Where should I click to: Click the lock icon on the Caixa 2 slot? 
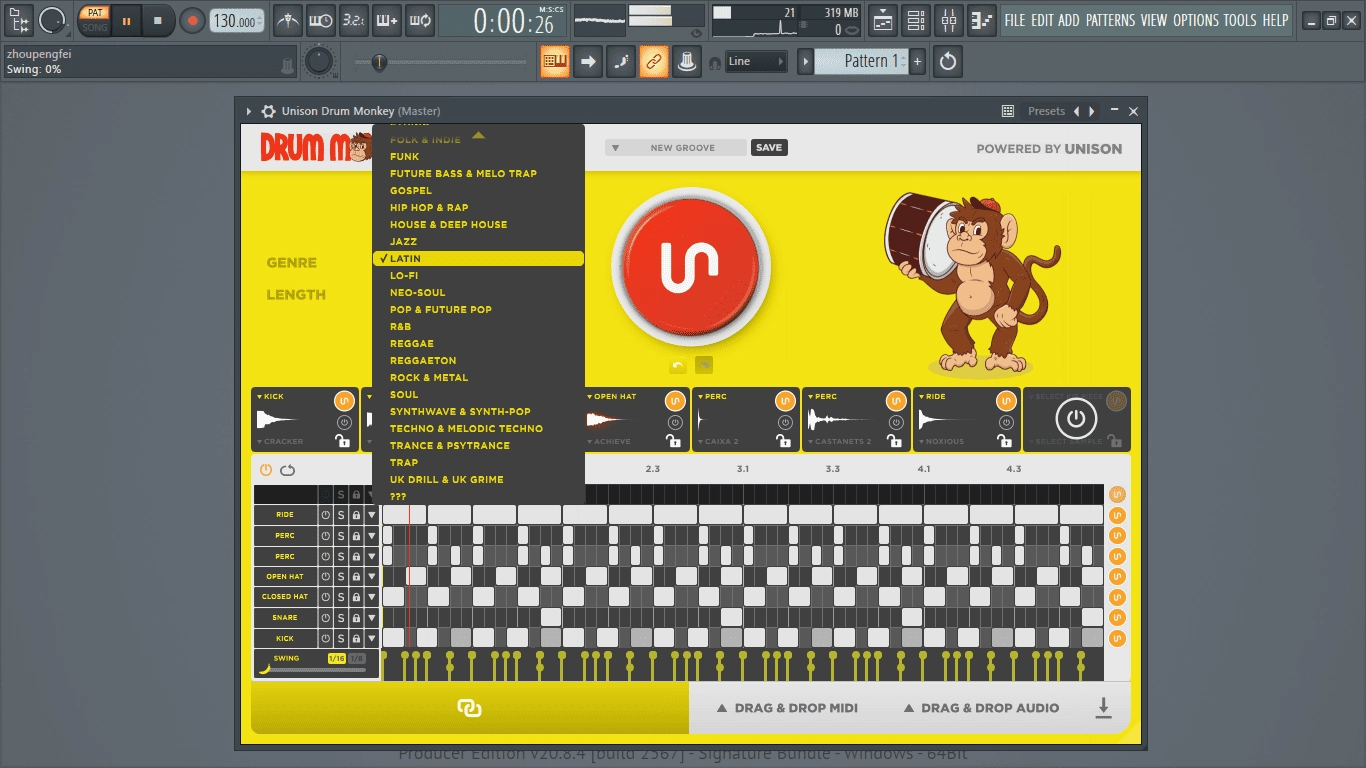tap(784, 441)
